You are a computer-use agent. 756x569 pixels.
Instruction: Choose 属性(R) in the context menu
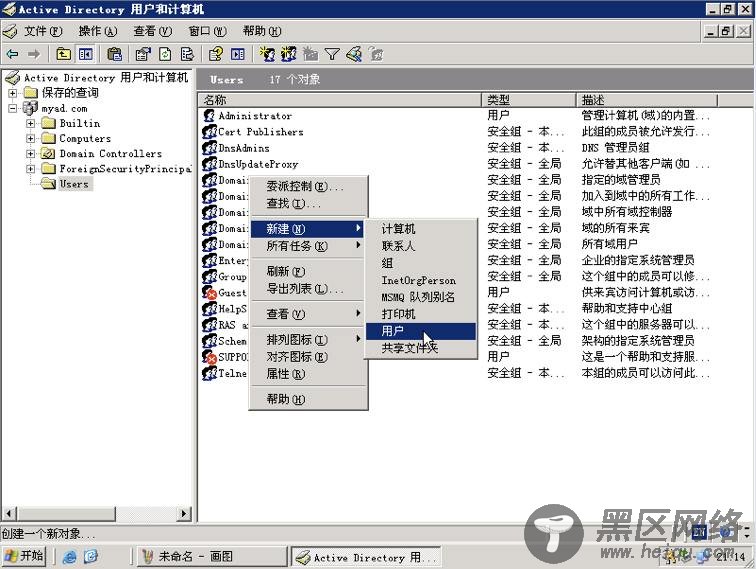coord(308,374)
